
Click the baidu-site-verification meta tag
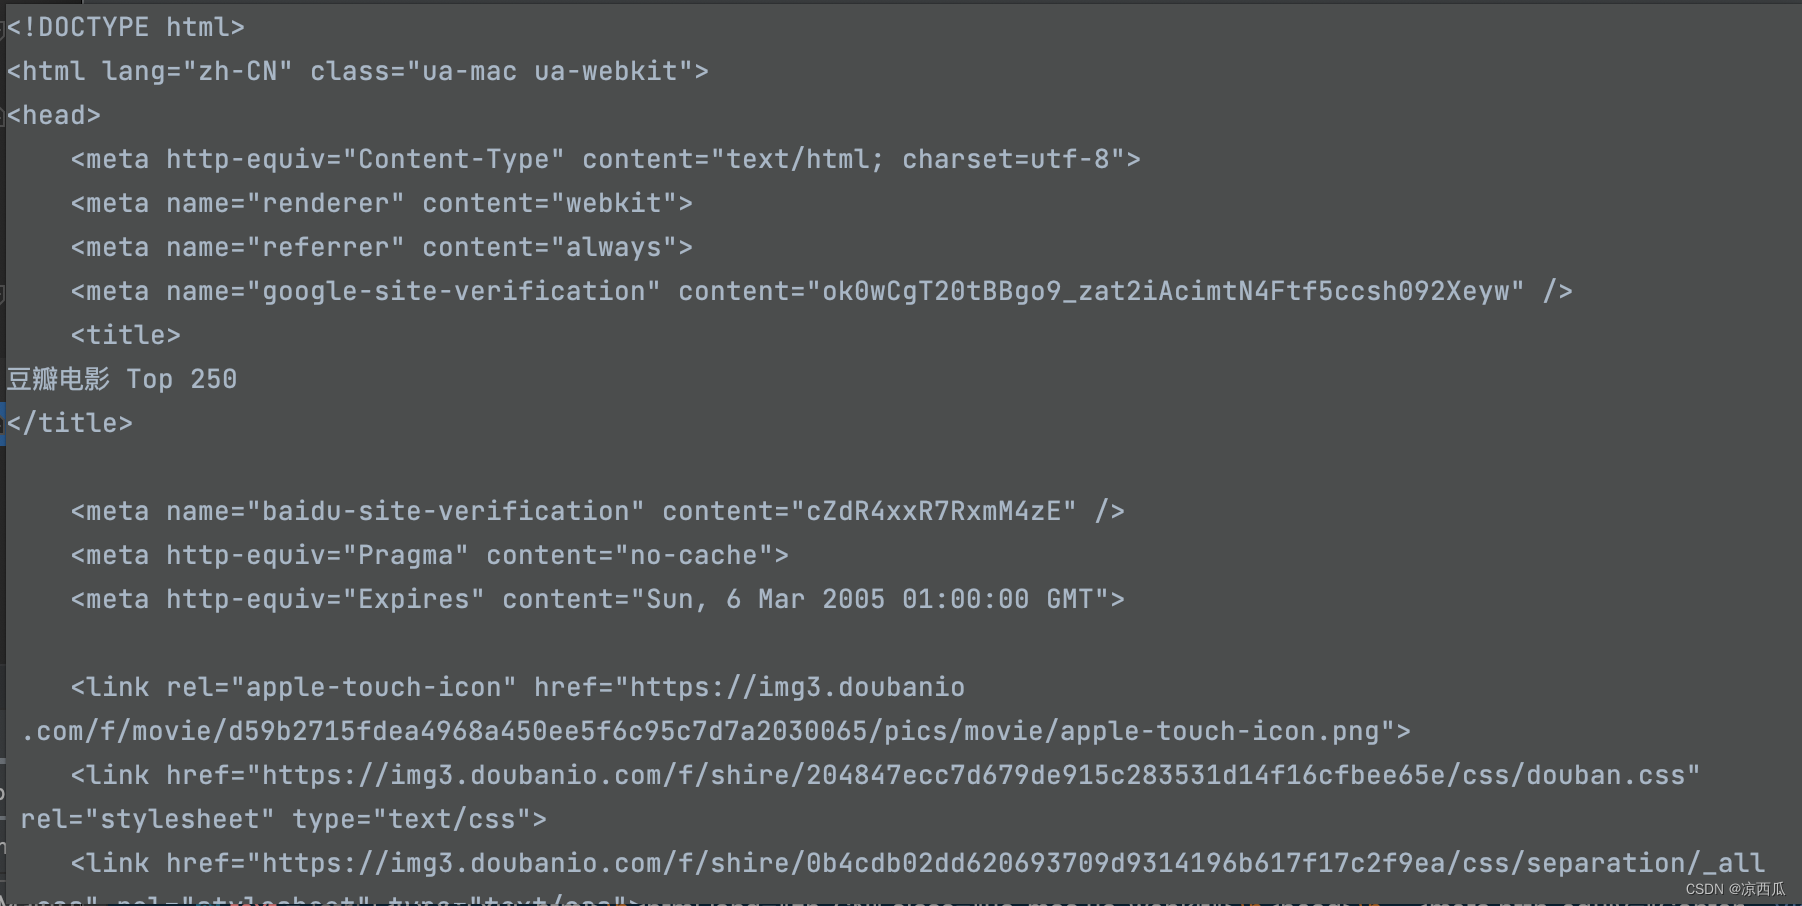tap(597, 511)
